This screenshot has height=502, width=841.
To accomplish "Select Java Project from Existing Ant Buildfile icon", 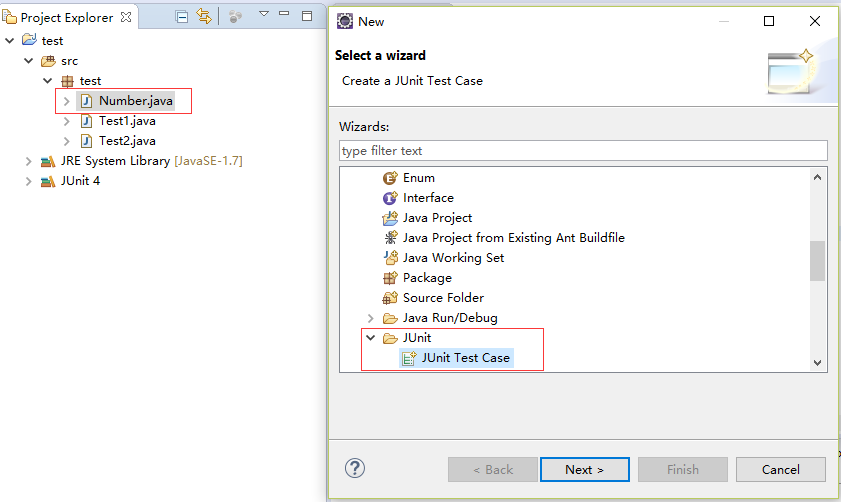I will (390, 238).
